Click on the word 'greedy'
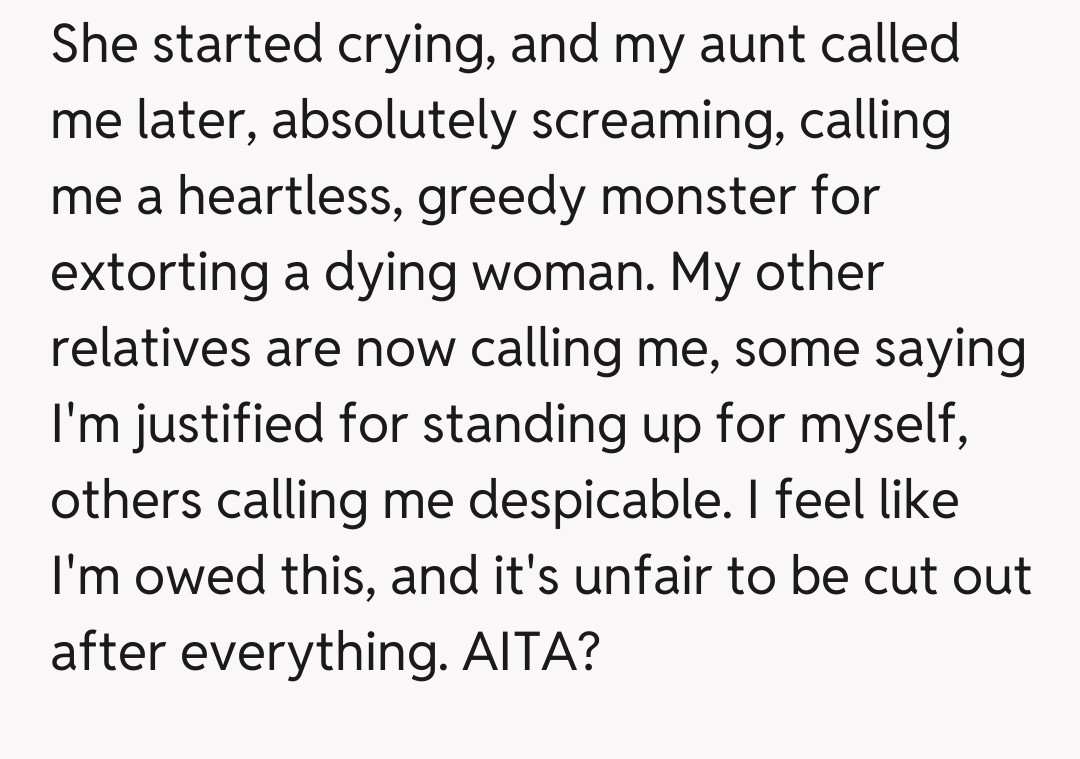Viewport: 1080px width, 759px height. coord(505,196)
